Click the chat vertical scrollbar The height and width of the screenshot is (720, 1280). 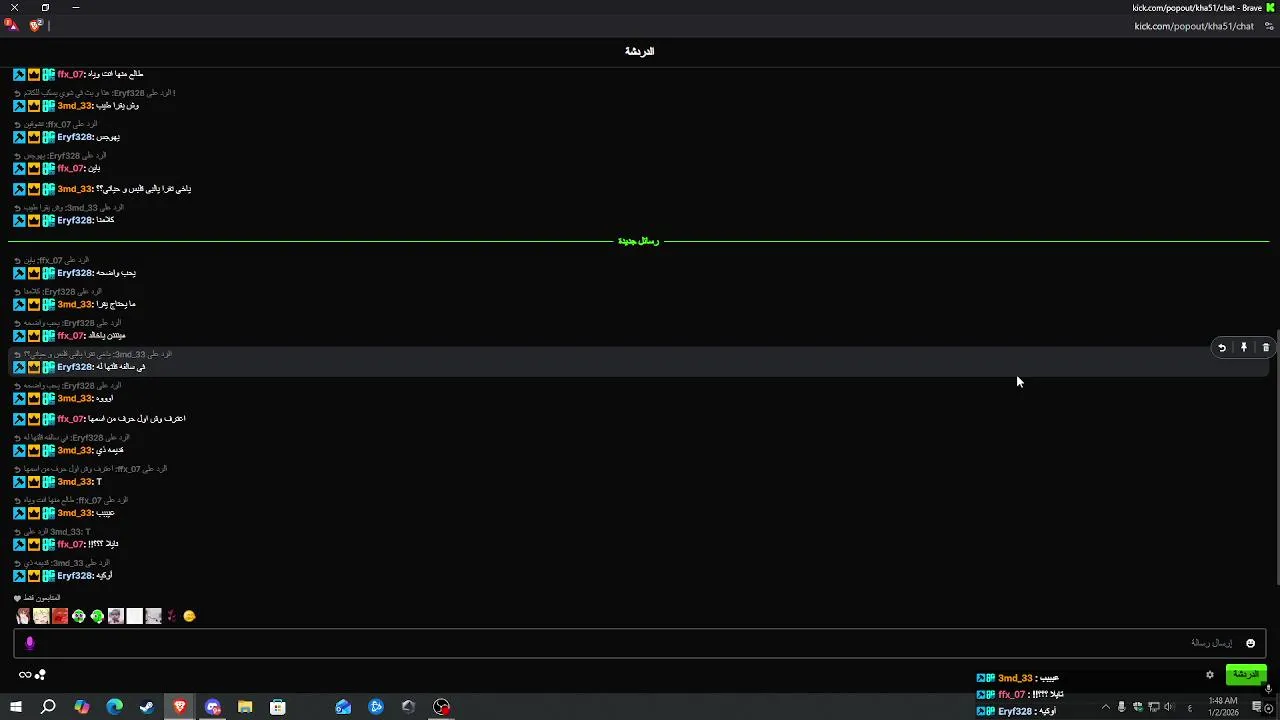1276,455
